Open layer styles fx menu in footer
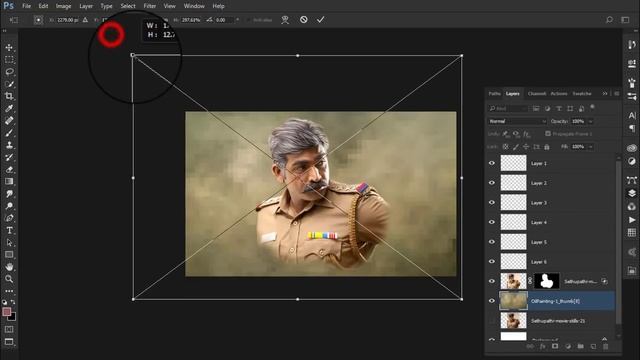640x360 pixels. click(542, 347)
